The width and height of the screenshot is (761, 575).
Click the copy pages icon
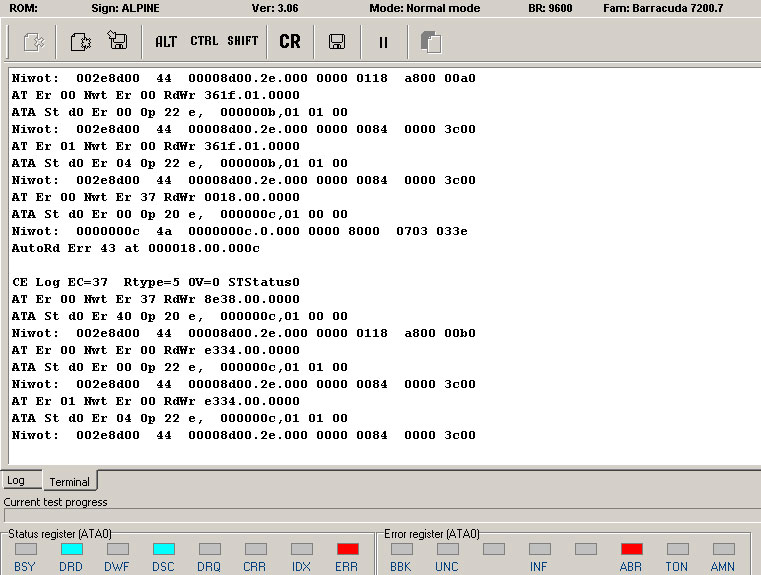click(x=431, y=42)
